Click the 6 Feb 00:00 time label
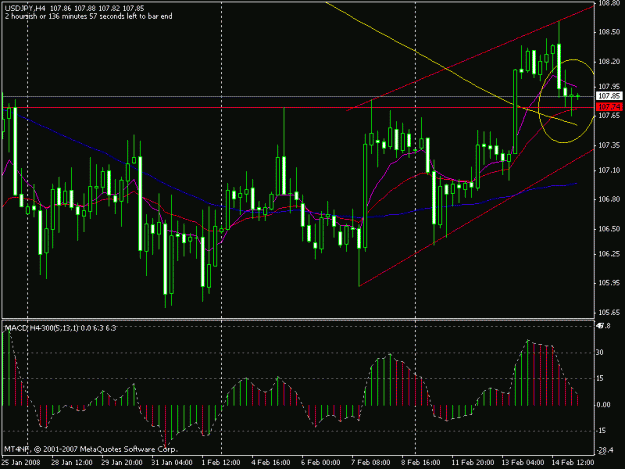Screen dimensions: 625x469 click(321, 463)
